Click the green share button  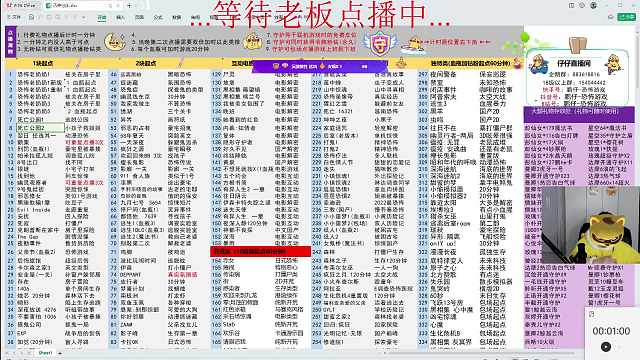point(627,17)
